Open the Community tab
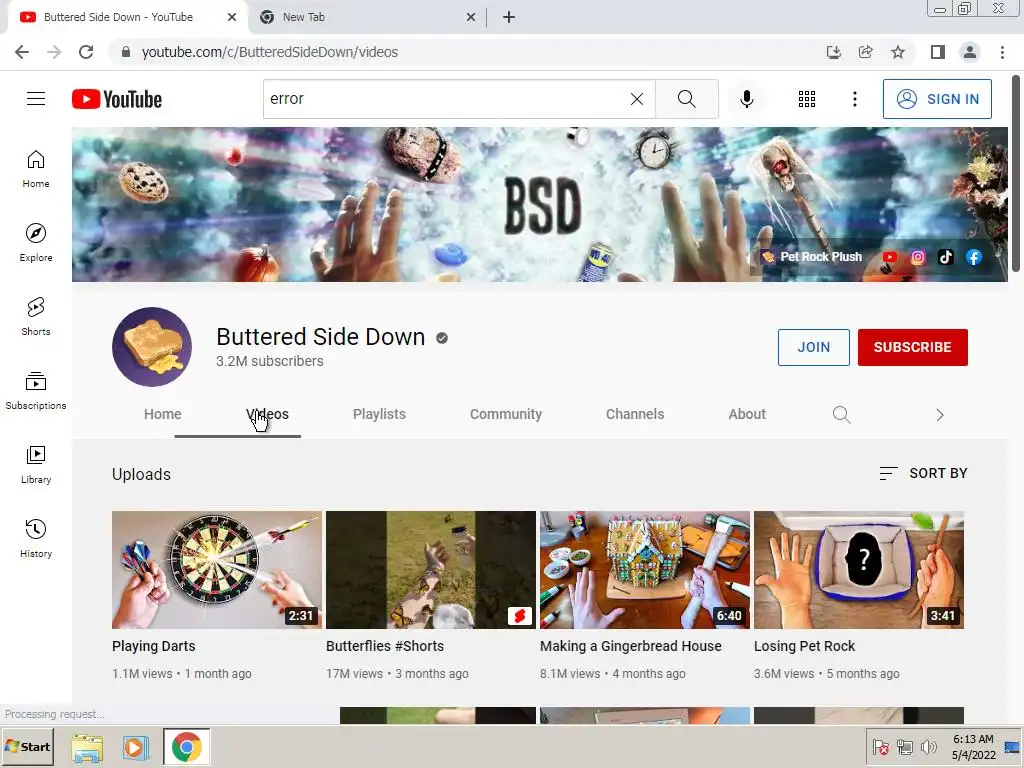This screenshot has height=768, width=1024. 506,414
